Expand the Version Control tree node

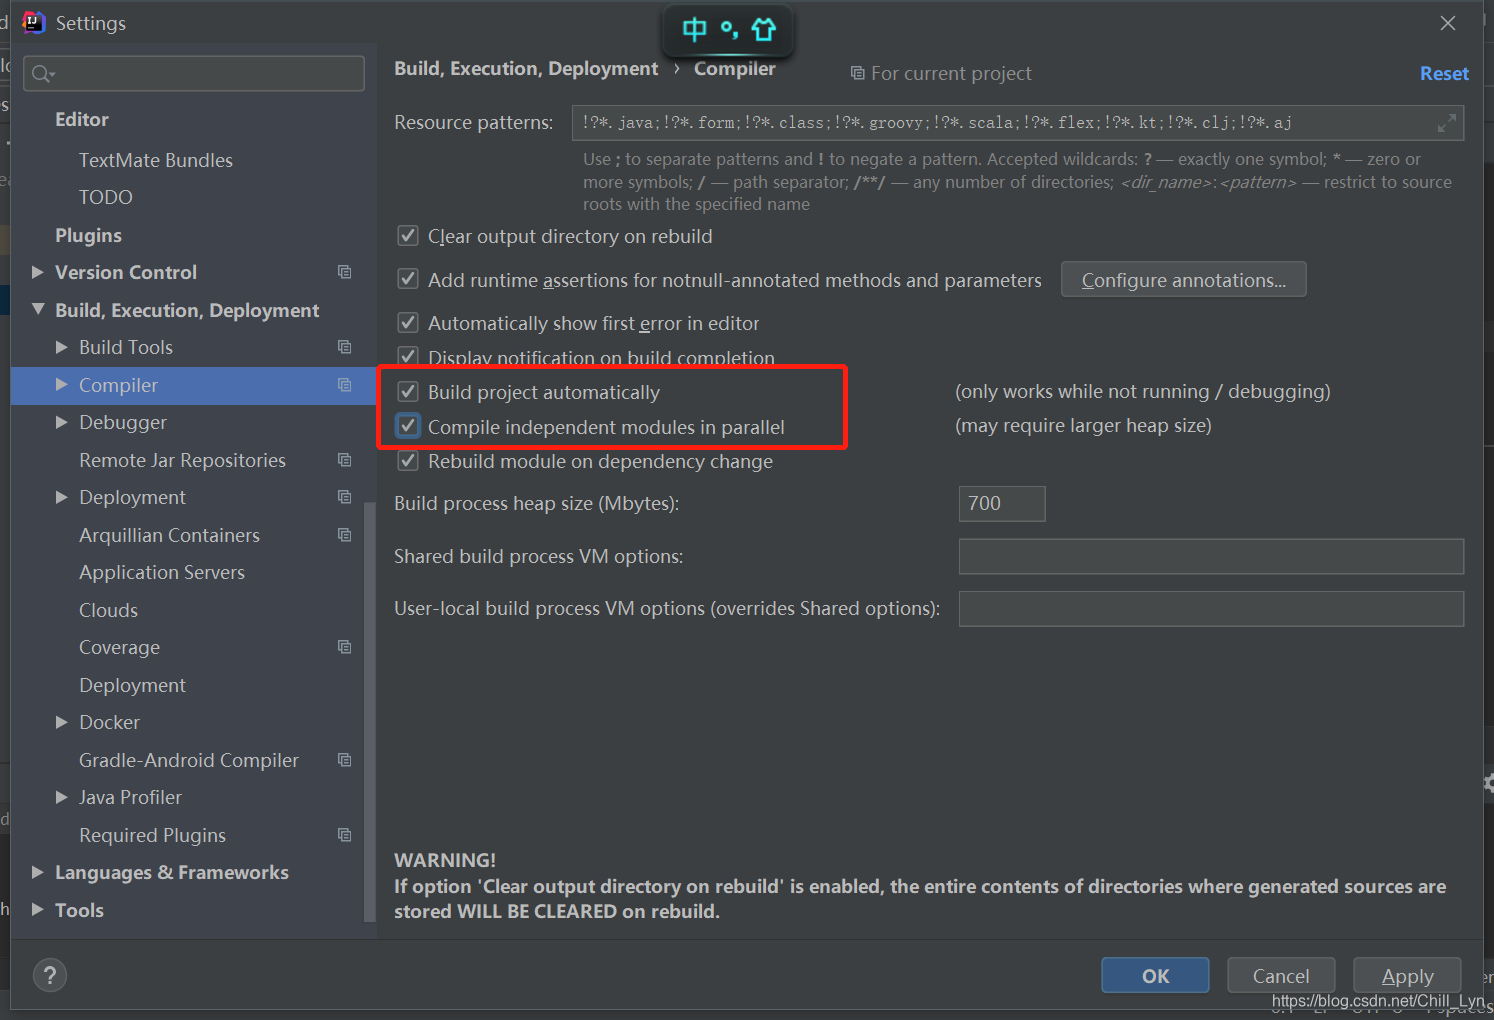[x=37, y=272]
